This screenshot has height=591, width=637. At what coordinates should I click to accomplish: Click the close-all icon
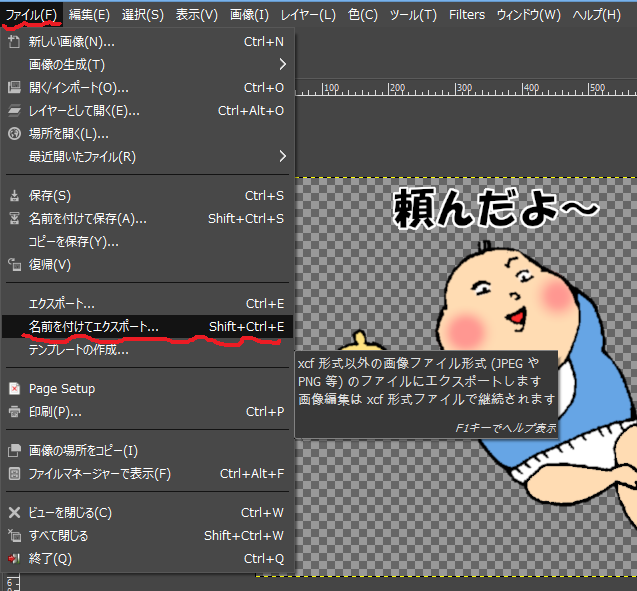[14, 536]
